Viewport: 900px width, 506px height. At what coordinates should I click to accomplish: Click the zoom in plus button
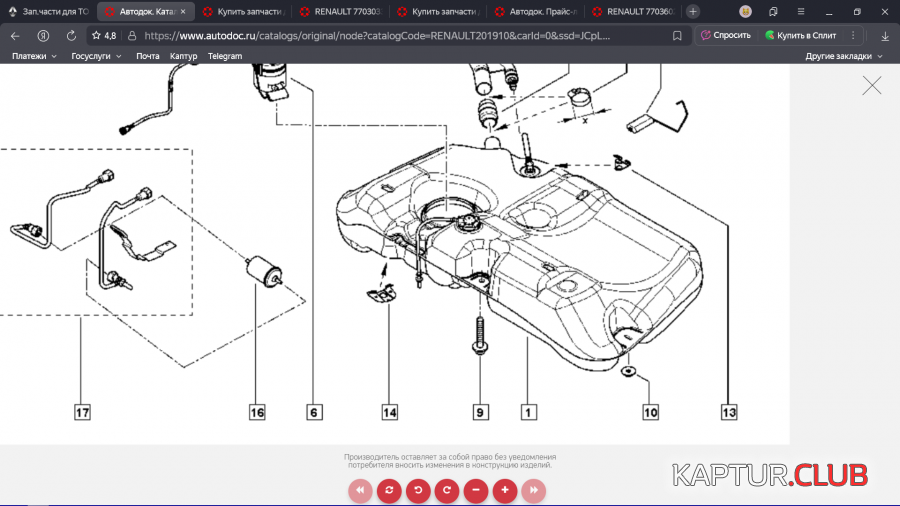(x=505, y=491)
